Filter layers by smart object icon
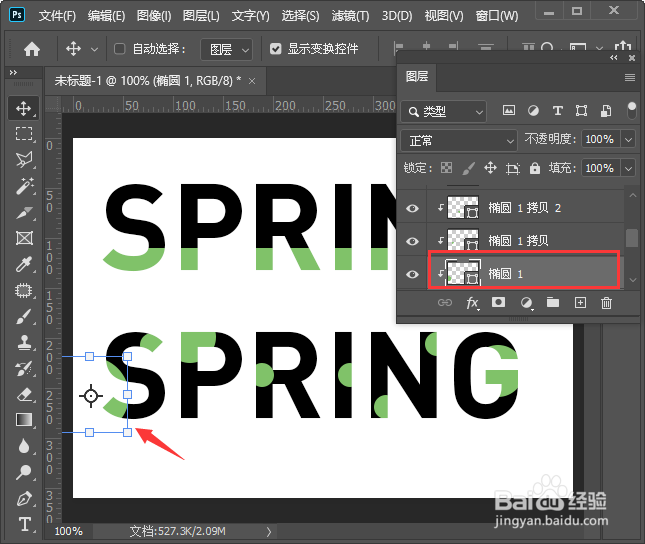The width and height of the screenshot is (645, 544). point(606,111)
